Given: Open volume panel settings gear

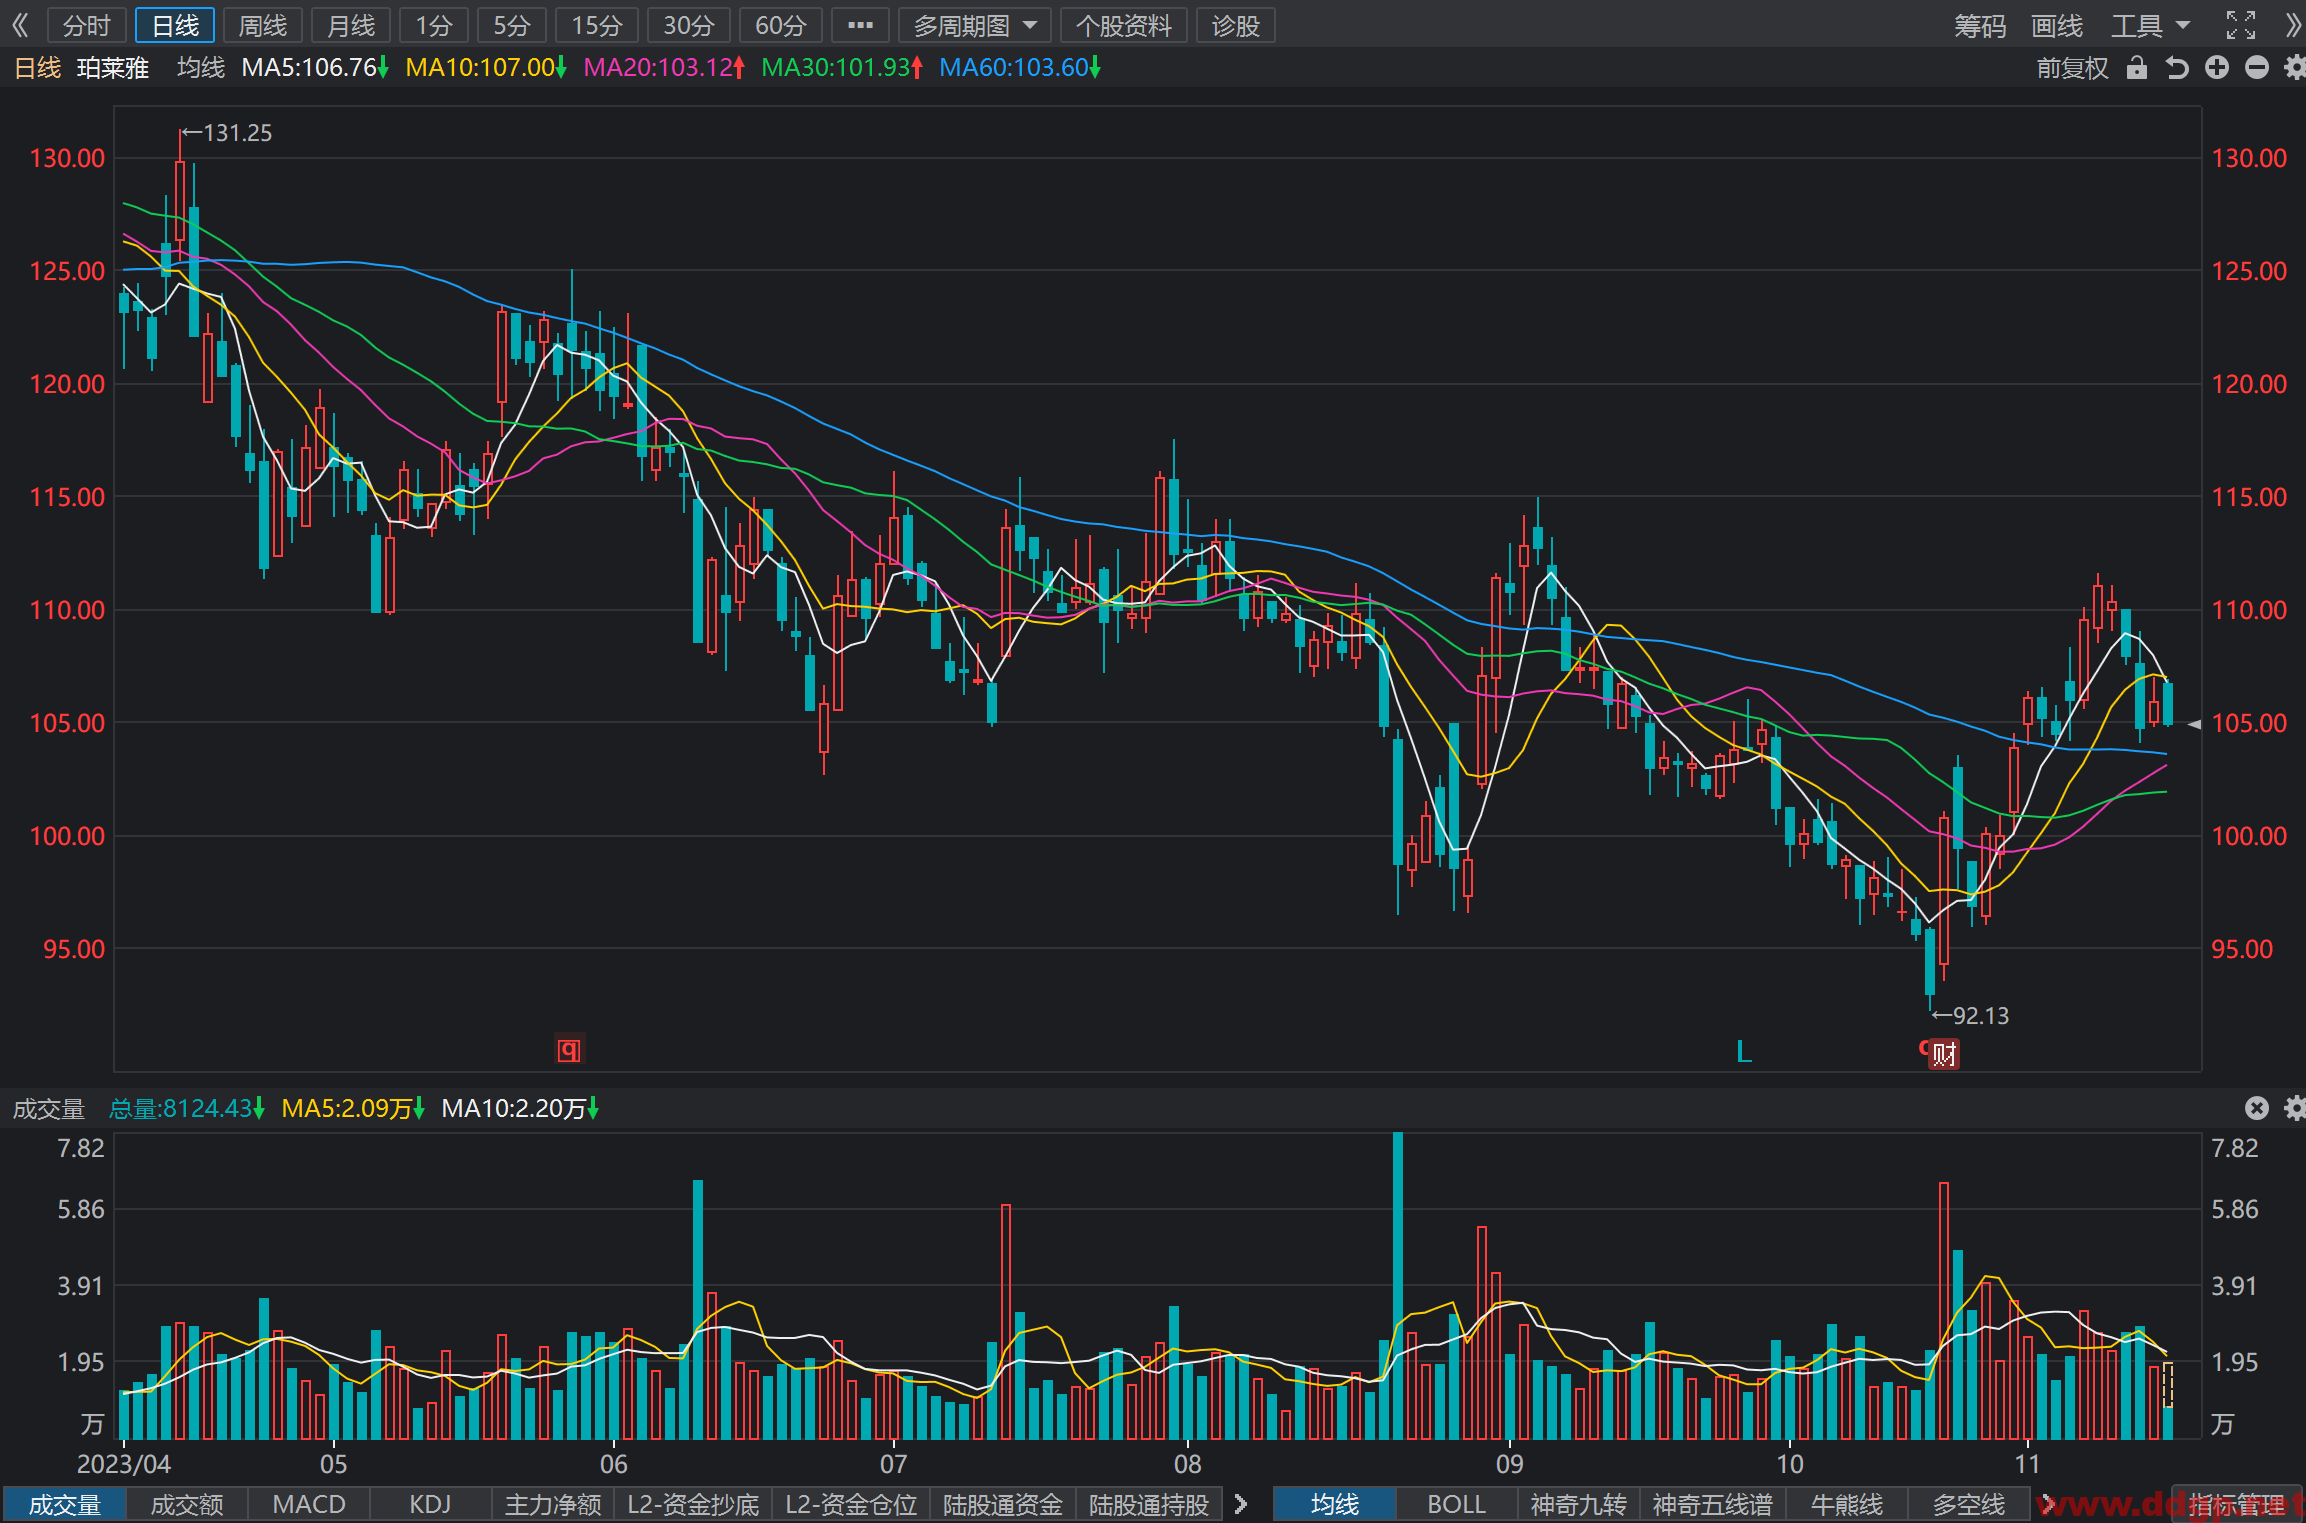Looking at the screenshot, I should [2295, 1108].
